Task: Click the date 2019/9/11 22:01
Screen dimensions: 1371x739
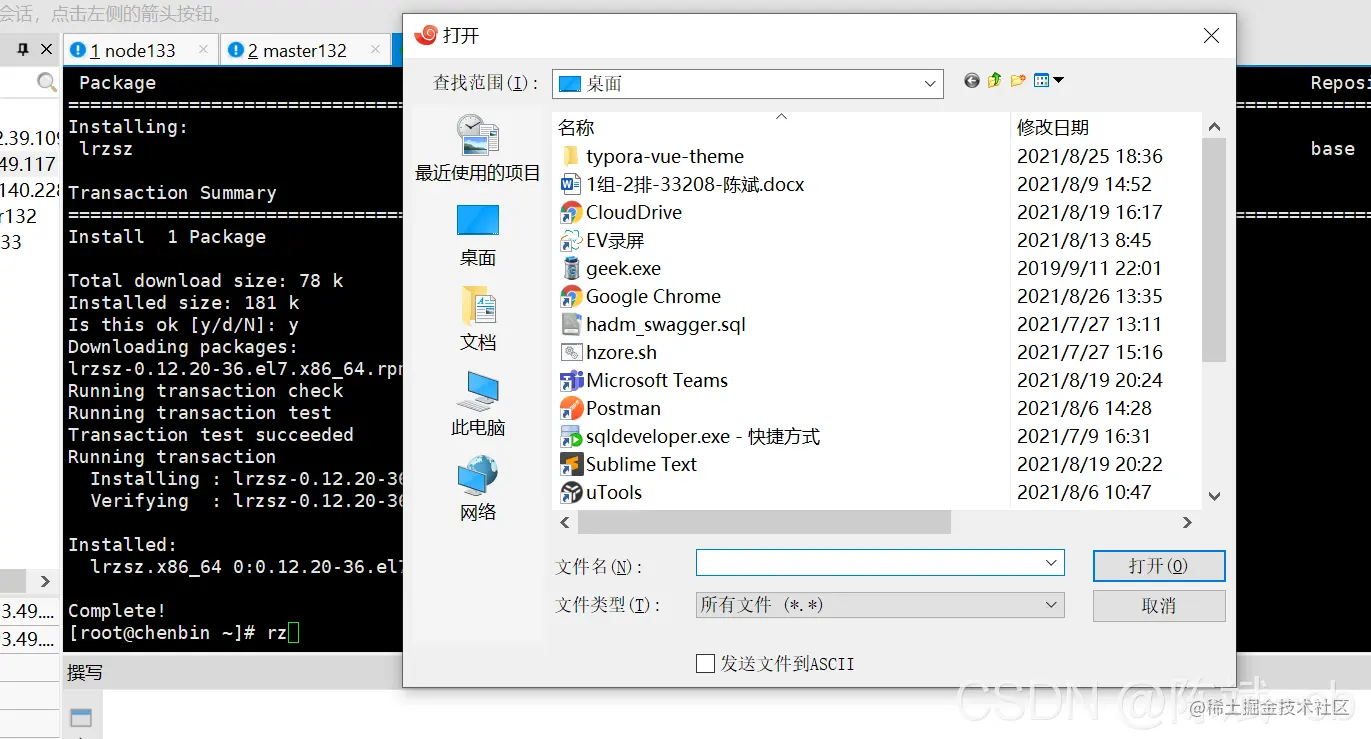Action: [x=1089, y=268]
